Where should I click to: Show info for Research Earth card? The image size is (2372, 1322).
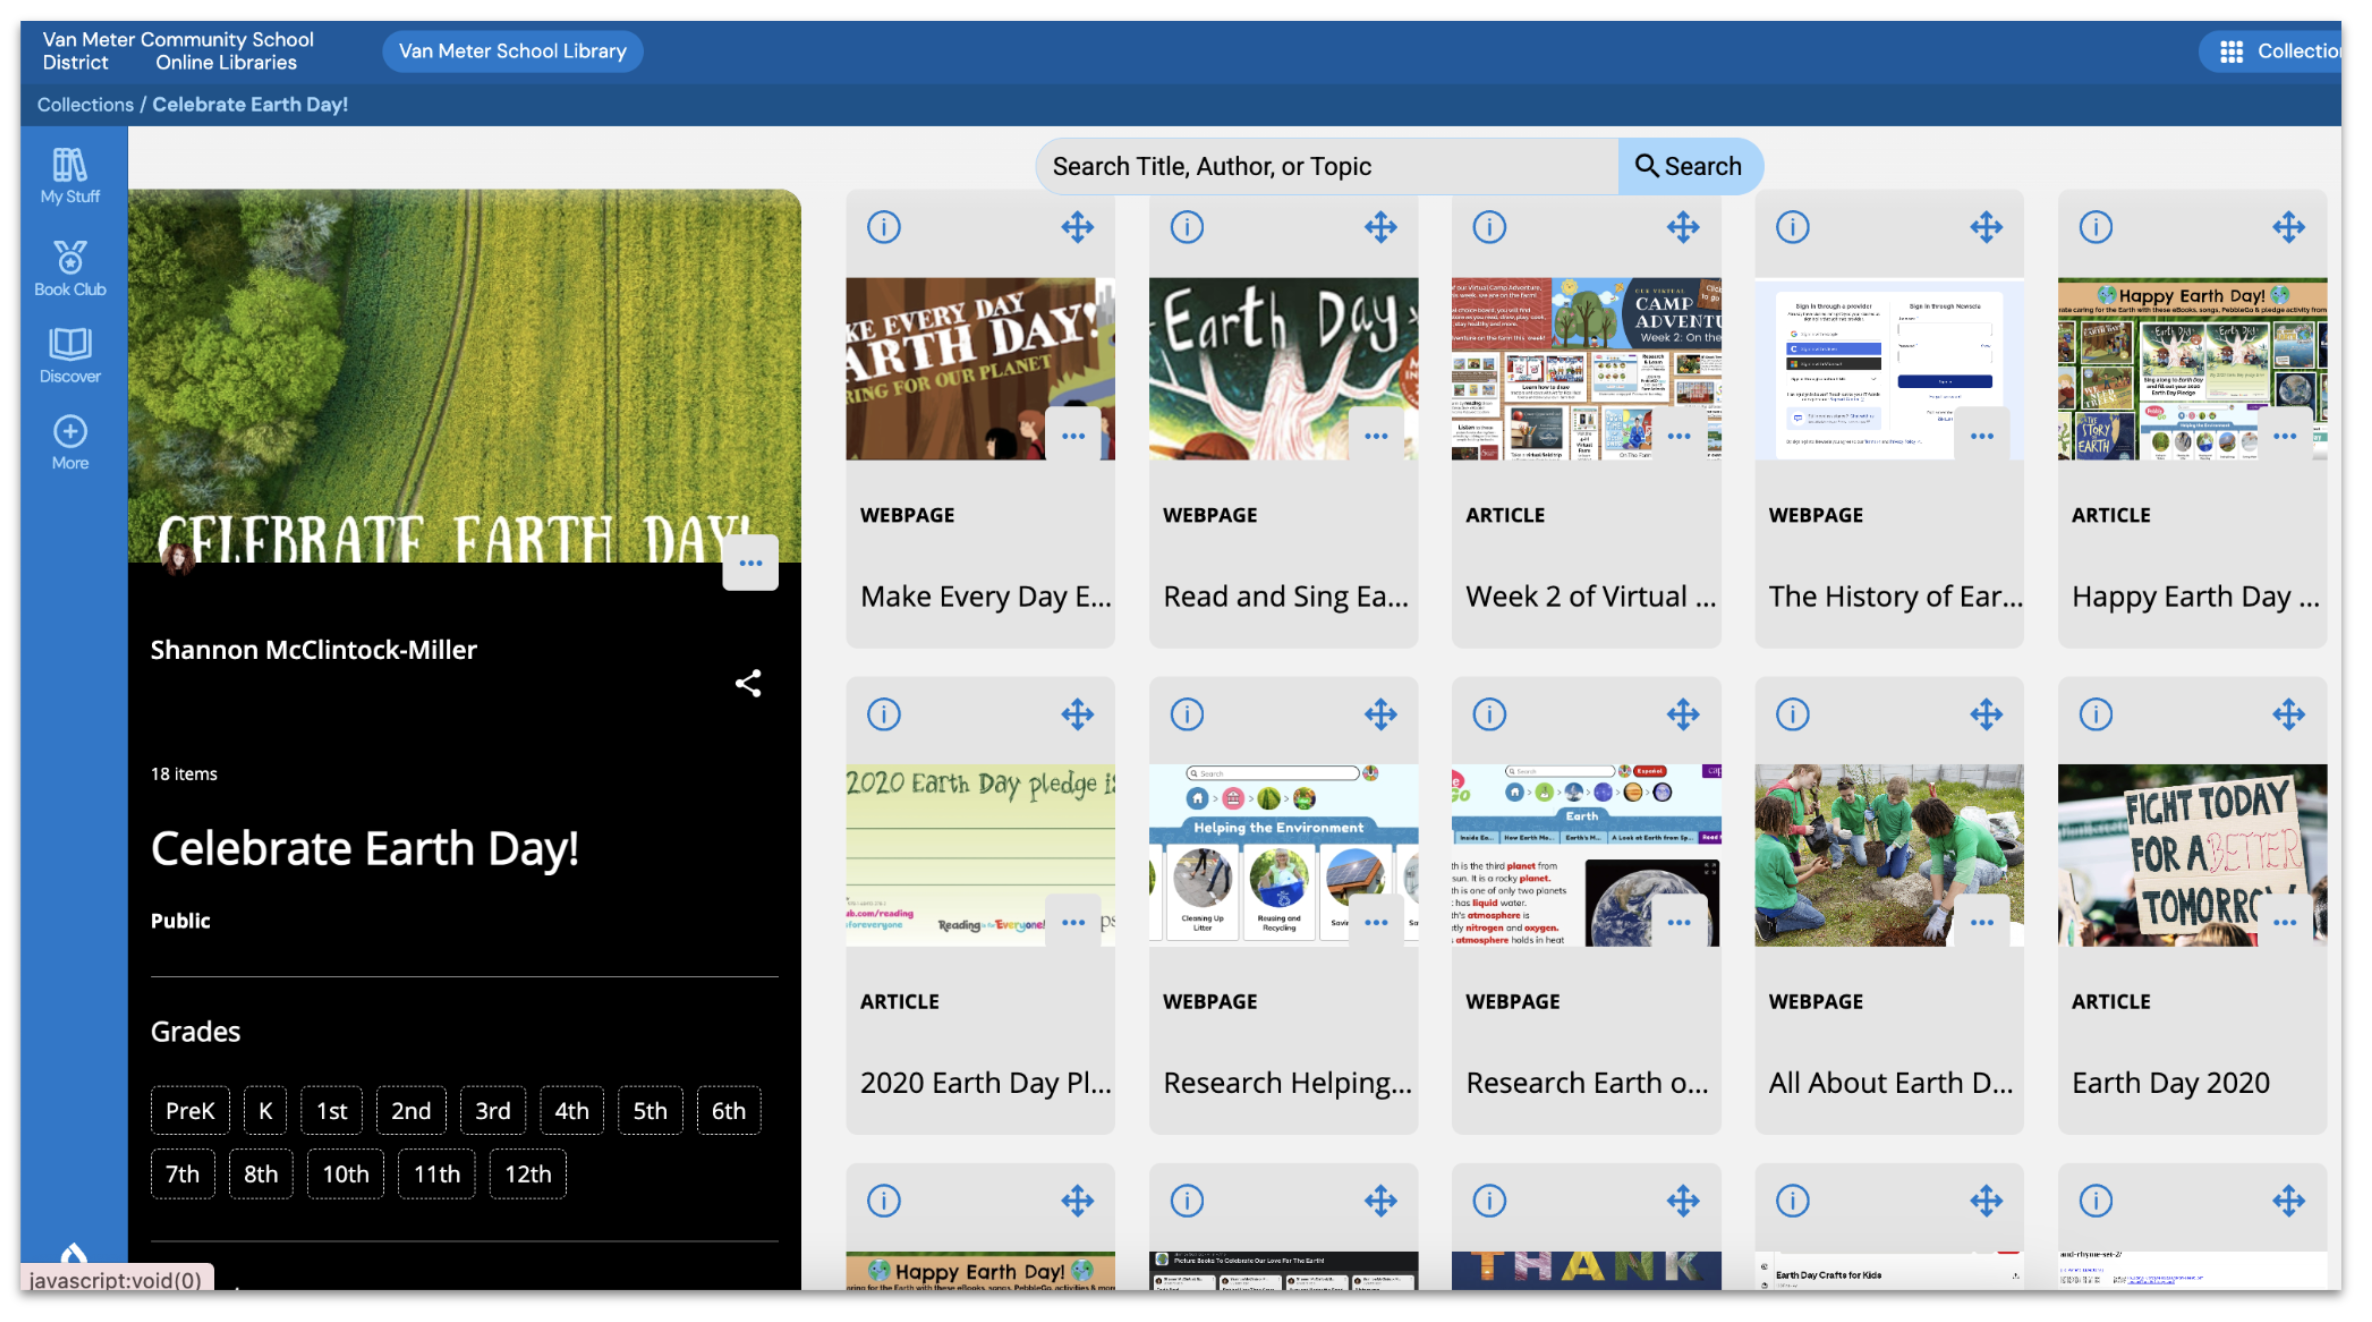[x=1490, y=714]
